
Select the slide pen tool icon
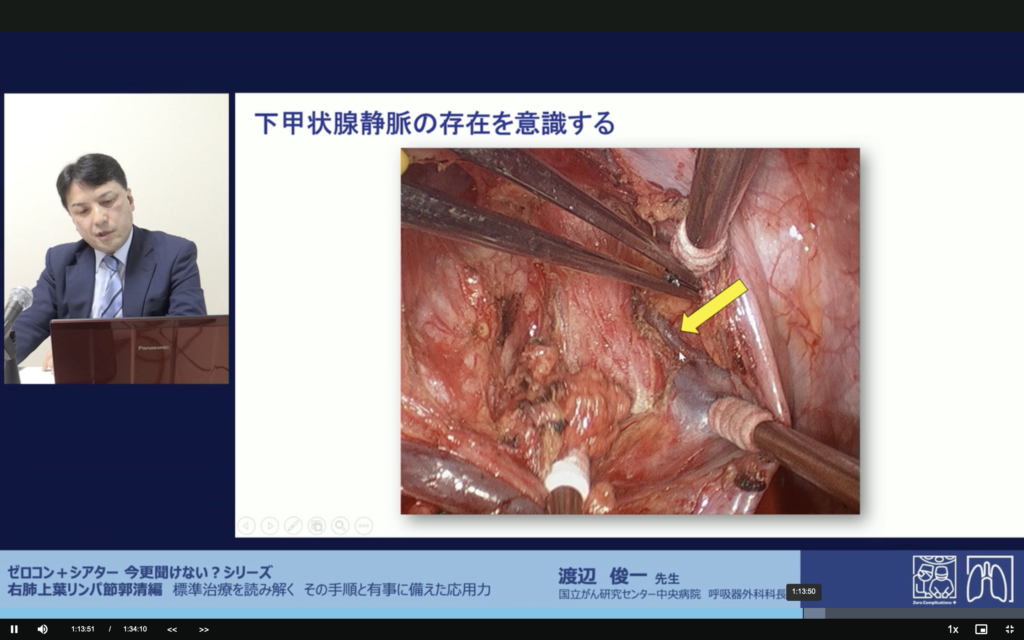293,525
